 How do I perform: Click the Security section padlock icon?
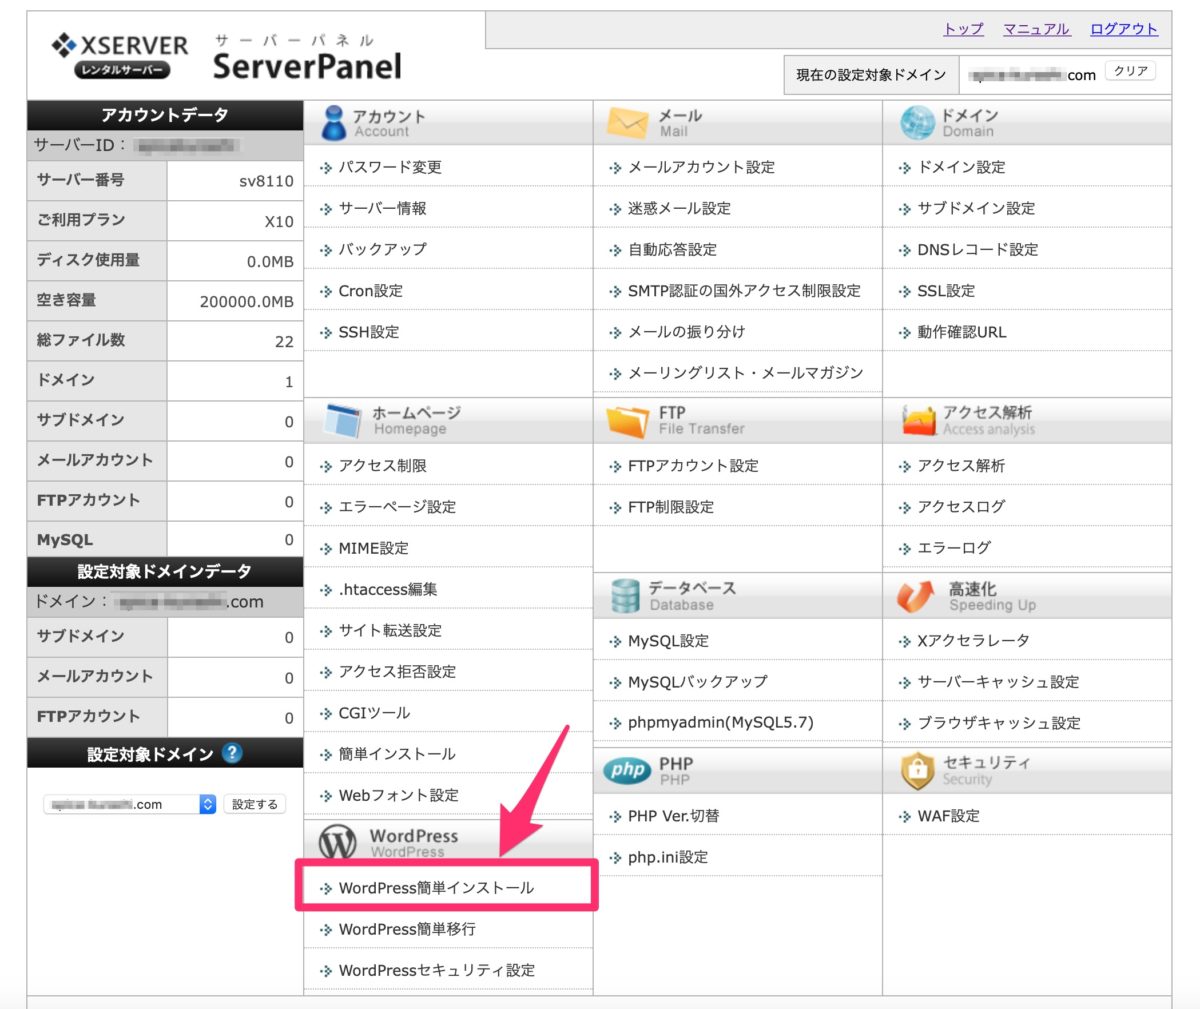pyautogui.click(x=917, y=770)
